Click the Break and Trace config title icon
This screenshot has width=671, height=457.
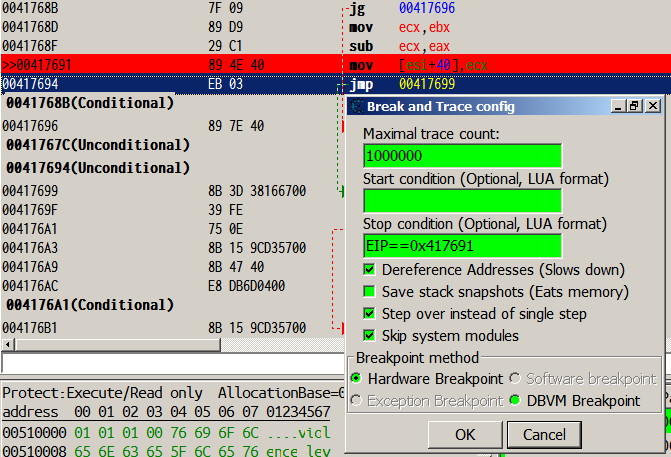click(x=356, y=105)
